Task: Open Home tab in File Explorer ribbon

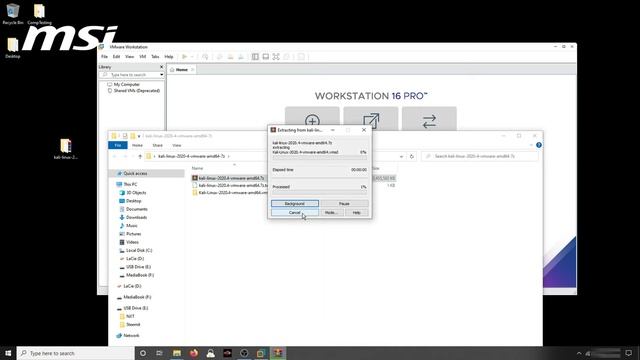Action: pyautogui.click(x=137, y=145)
